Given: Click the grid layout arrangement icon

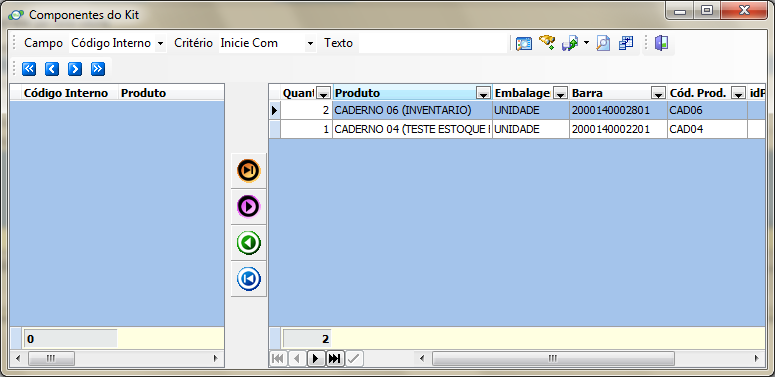Looking at the screenshot, I should point(626,43).
